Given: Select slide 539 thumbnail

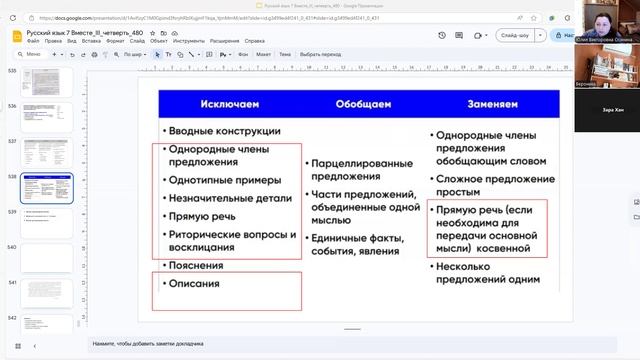Looking at the screenshot, I should click(x=47, y=223).
